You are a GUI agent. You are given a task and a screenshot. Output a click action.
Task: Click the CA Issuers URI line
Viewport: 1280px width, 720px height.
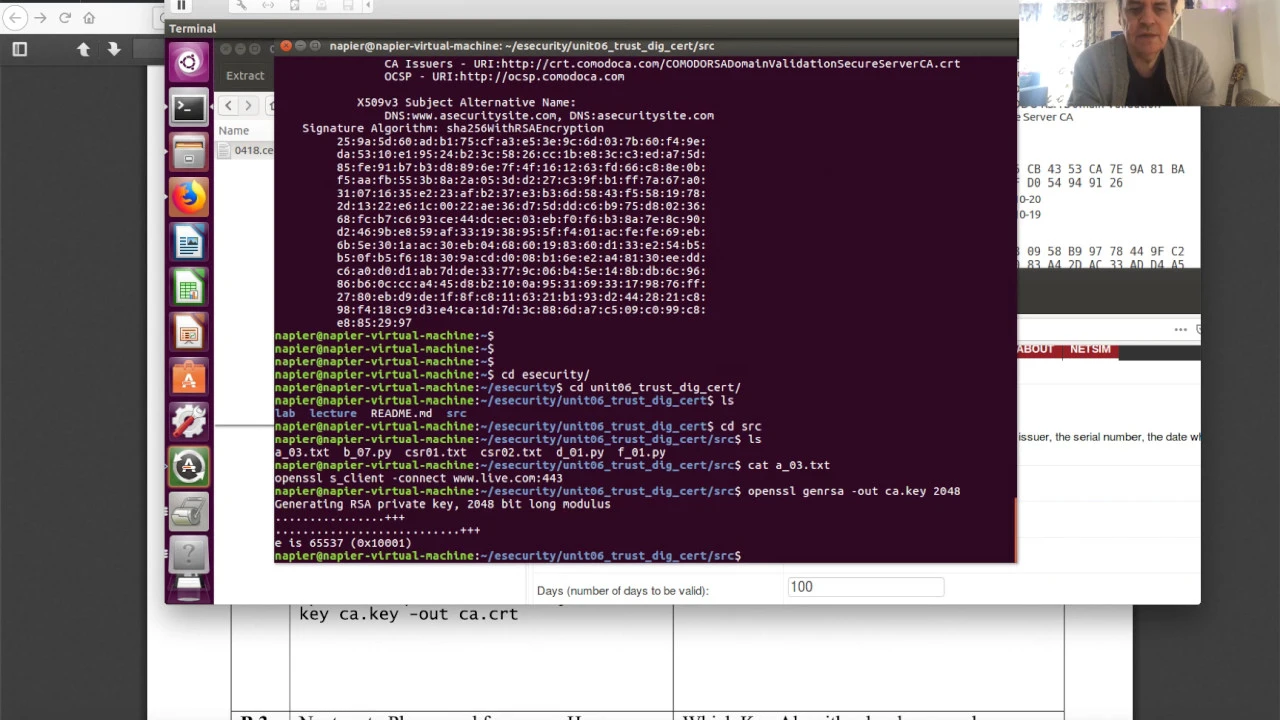pos(672,63)
